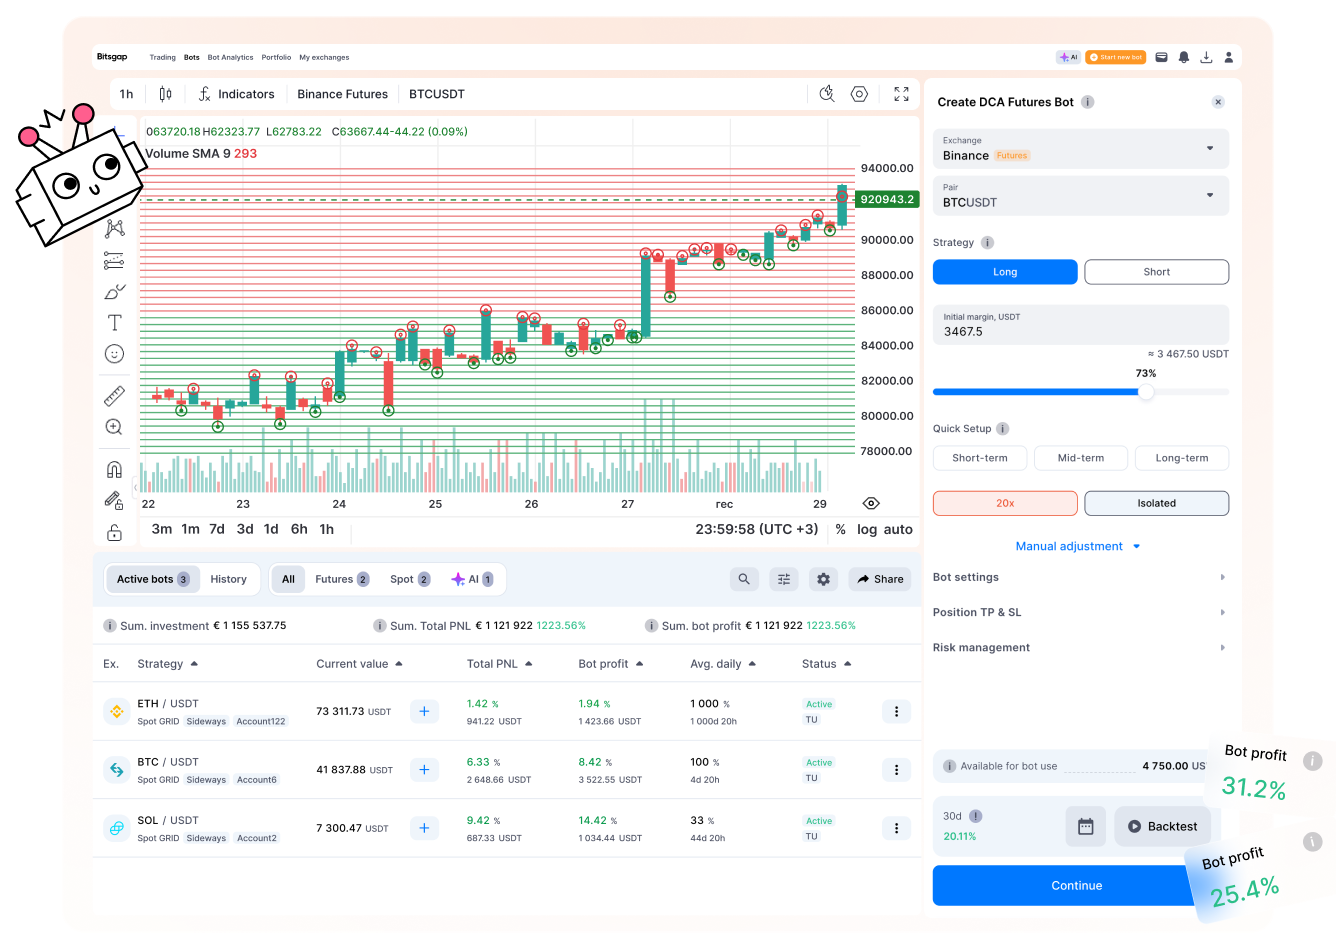Image resolution: width=1336 pixels, height=948 pixels.
Task: Toggle chart visibility eye icon
Action: 871,504
